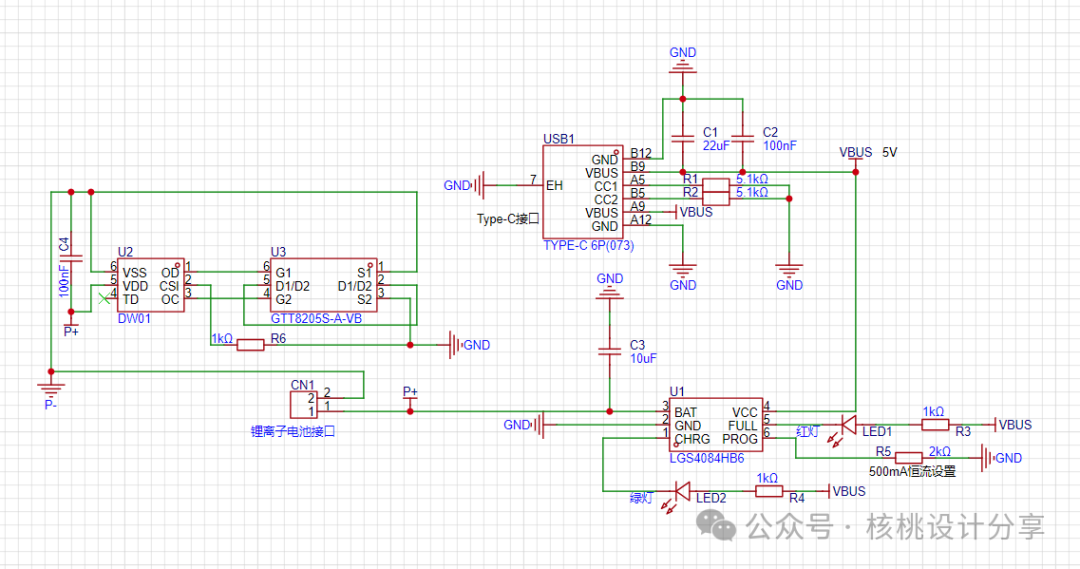This screenshot has width=1080, height=569.
Task: Click the VBUS flag at pin A9
Action: 674,211
